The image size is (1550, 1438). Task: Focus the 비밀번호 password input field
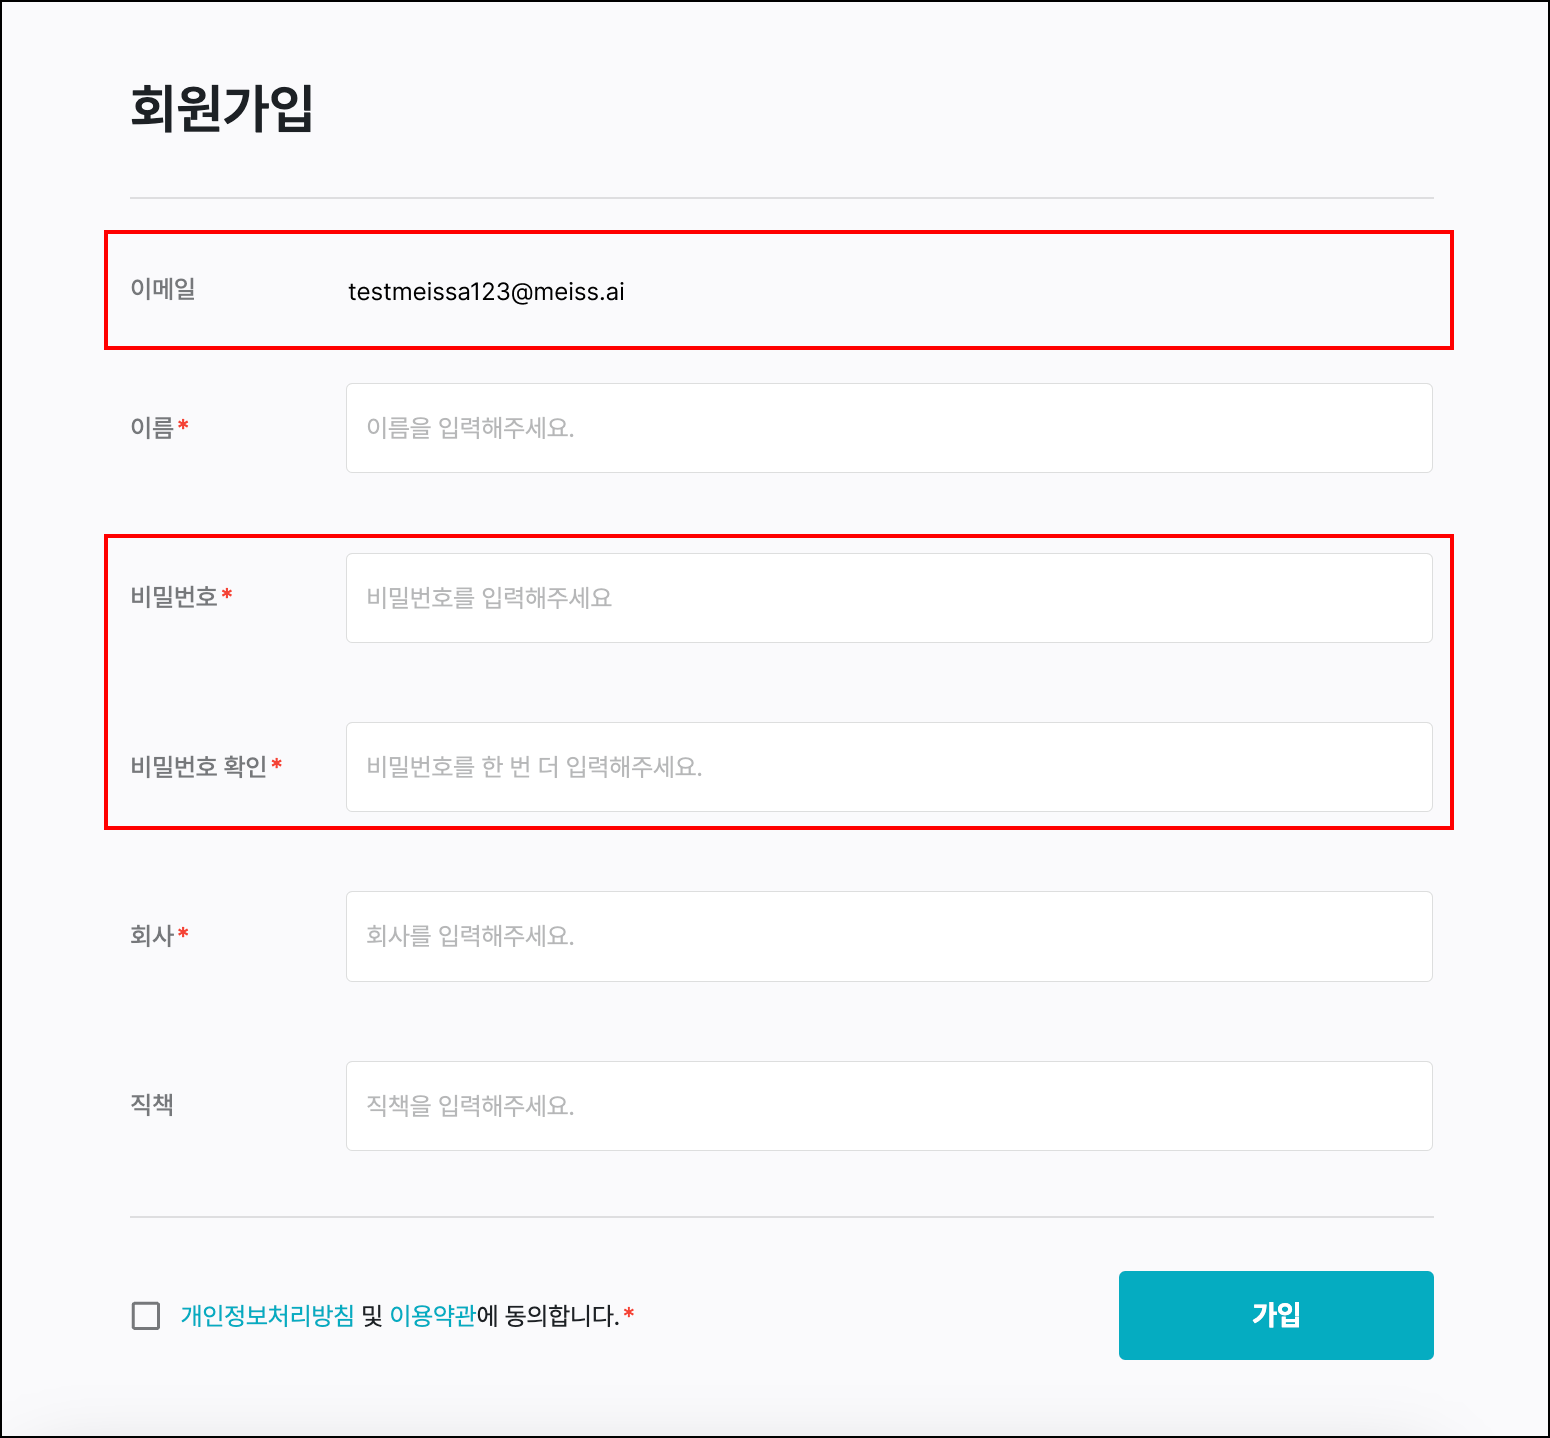(x=888, y=598)
